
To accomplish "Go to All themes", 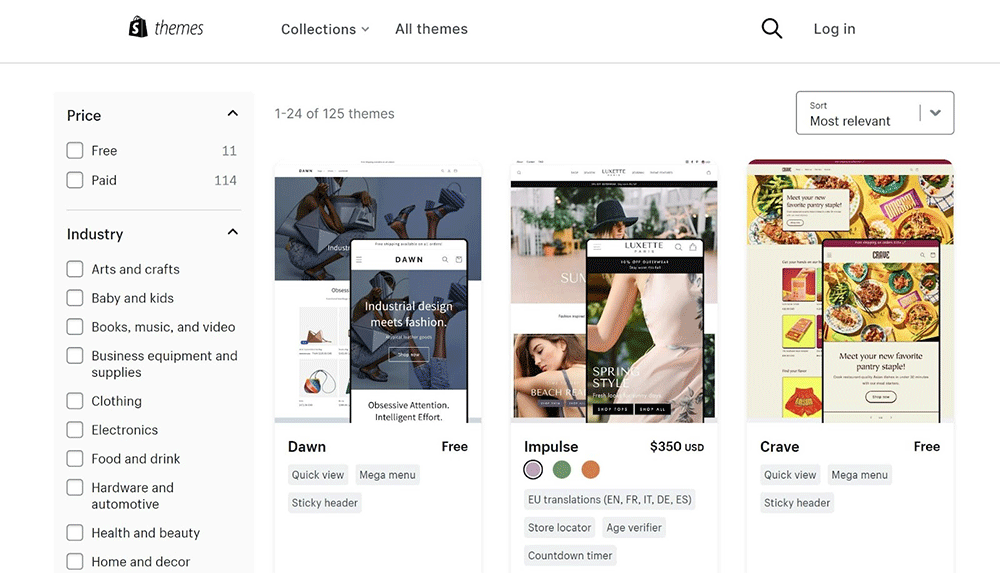I will tap(431, 29).
